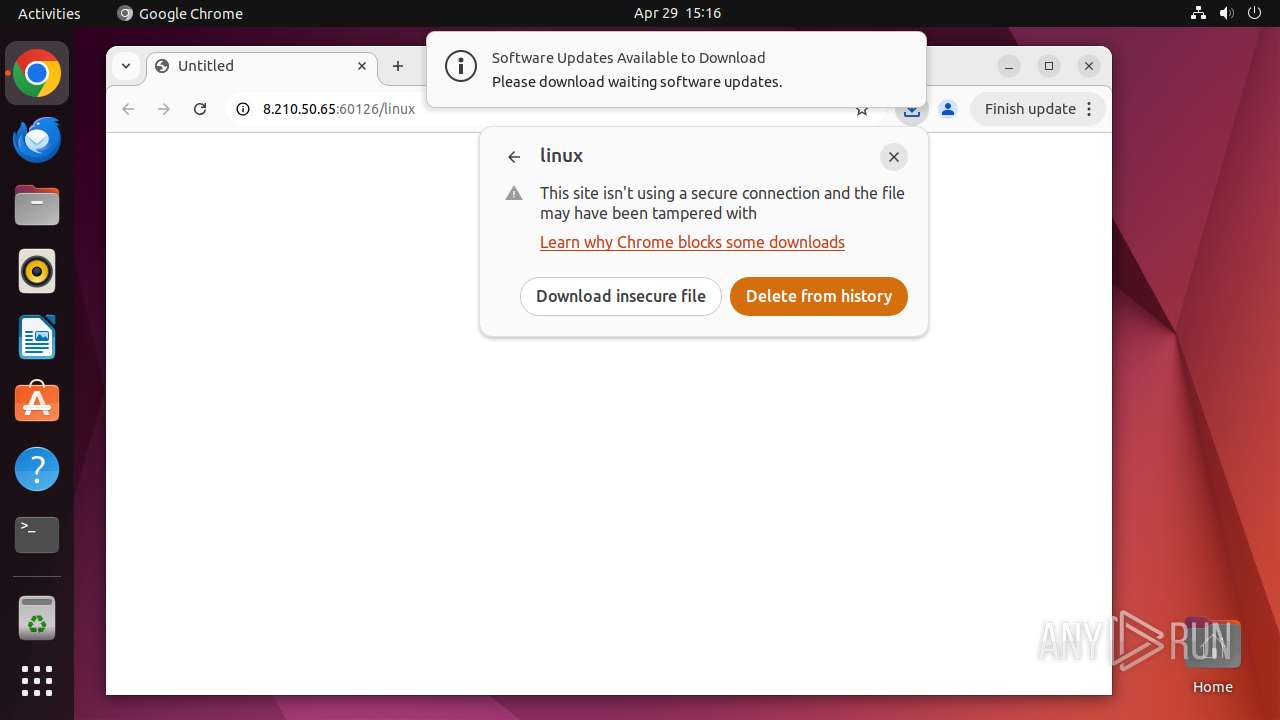Open the Activities overview
The image size is (1280, 720).
pos(49,13)
